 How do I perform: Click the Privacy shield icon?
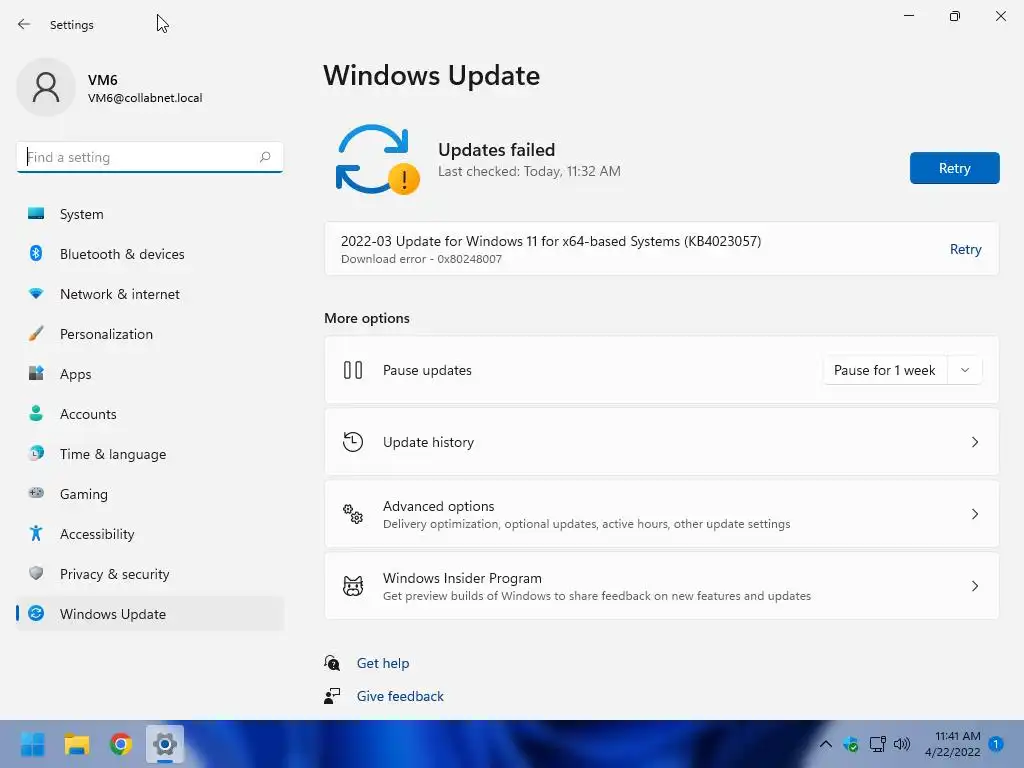click(x=36, y=573)
